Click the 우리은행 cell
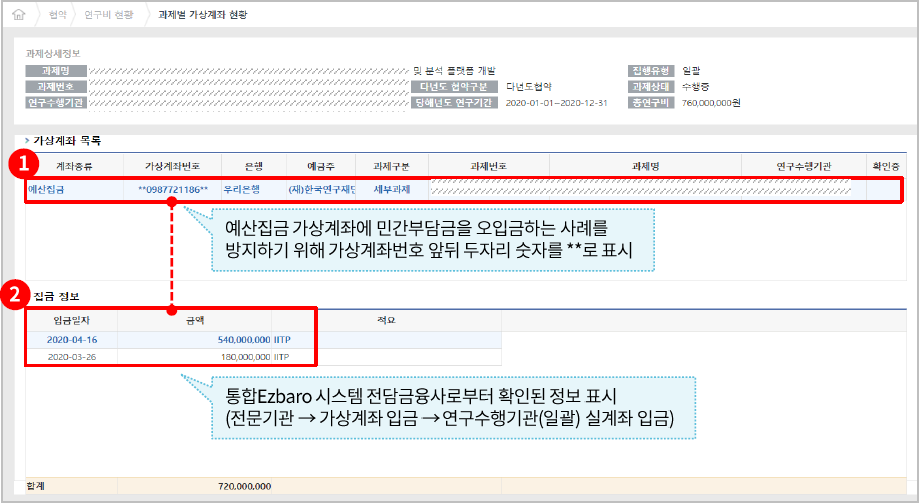 [242, 190]
